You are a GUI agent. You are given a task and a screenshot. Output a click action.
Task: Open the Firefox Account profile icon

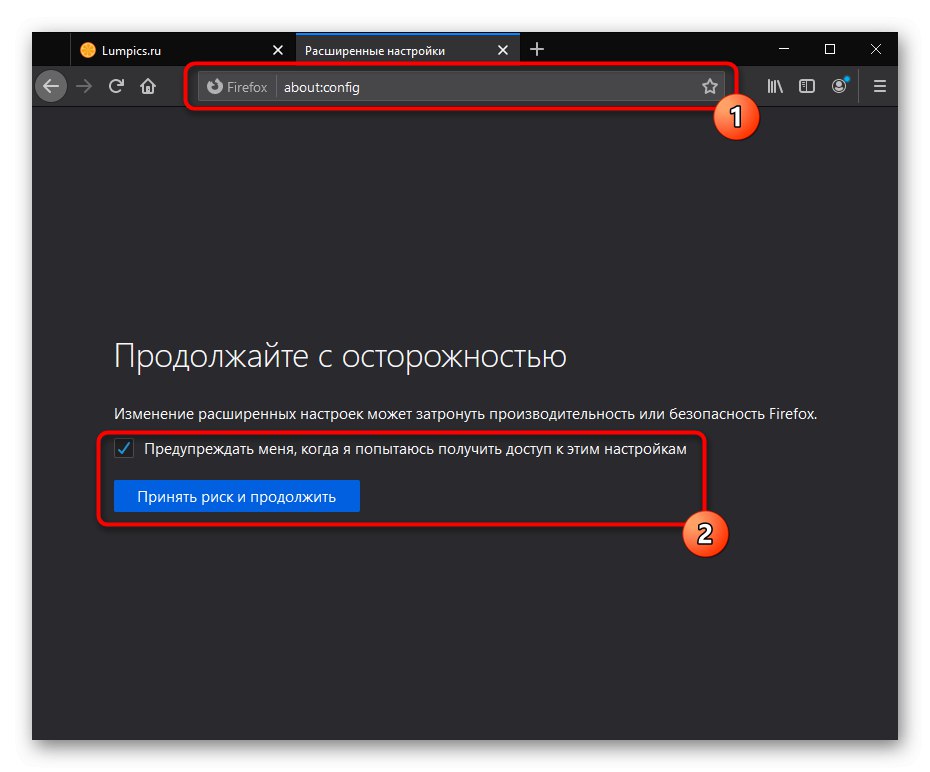[x=840, y=86]
